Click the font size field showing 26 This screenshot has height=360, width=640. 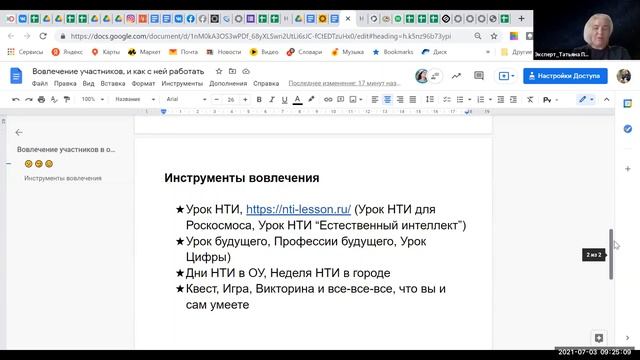[x=231, y=100]
